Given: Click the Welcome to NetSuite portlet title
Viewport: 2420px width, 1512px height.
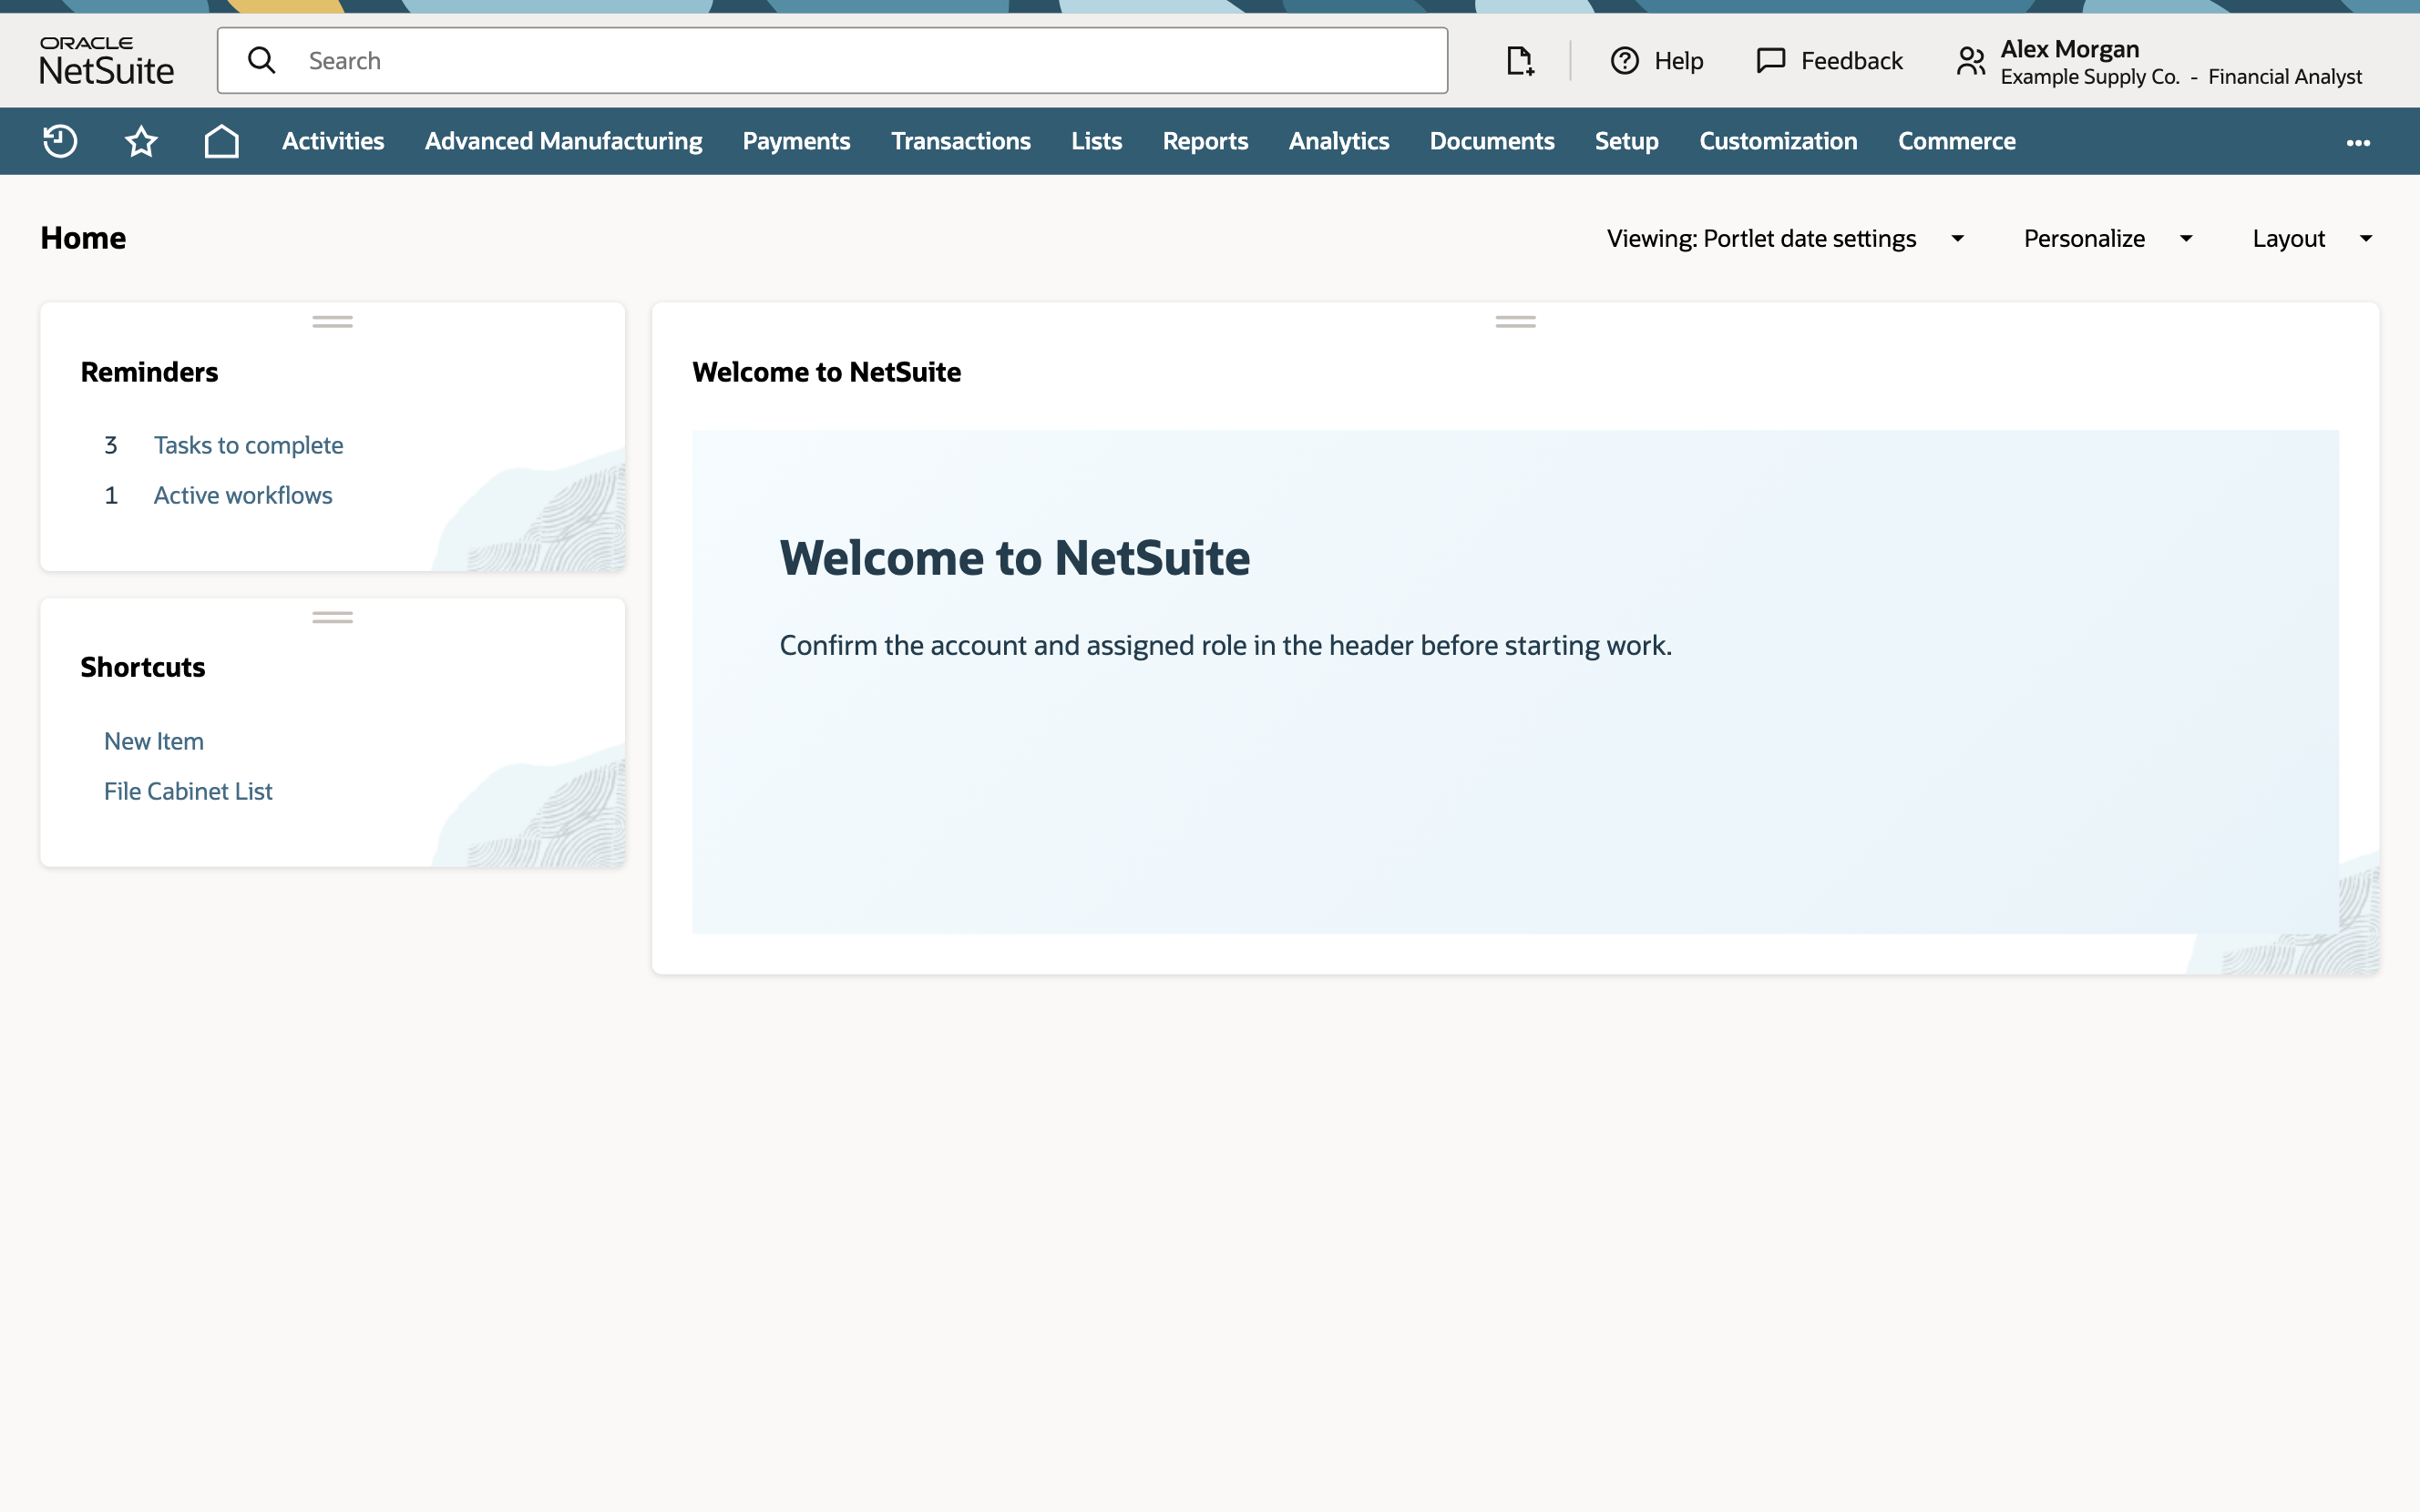Looking at the screenshot, I should tap(826, 372).
